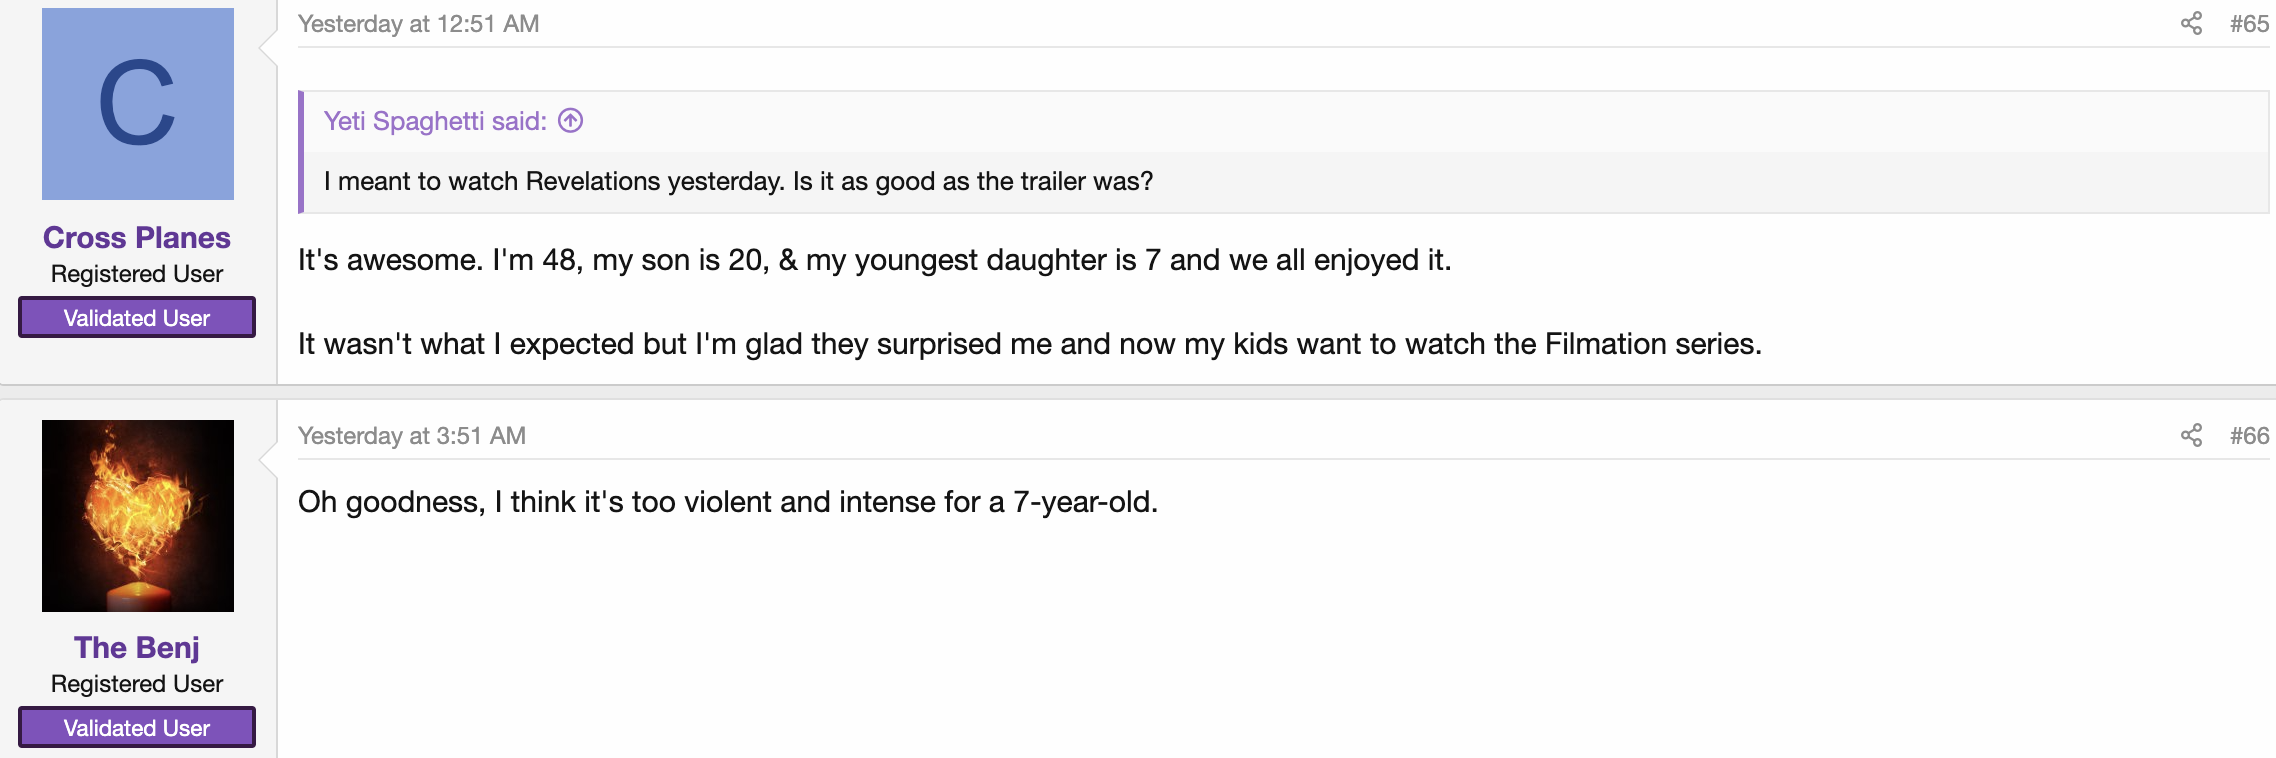Click Validated User badge under The Benj

coord(137,727)
